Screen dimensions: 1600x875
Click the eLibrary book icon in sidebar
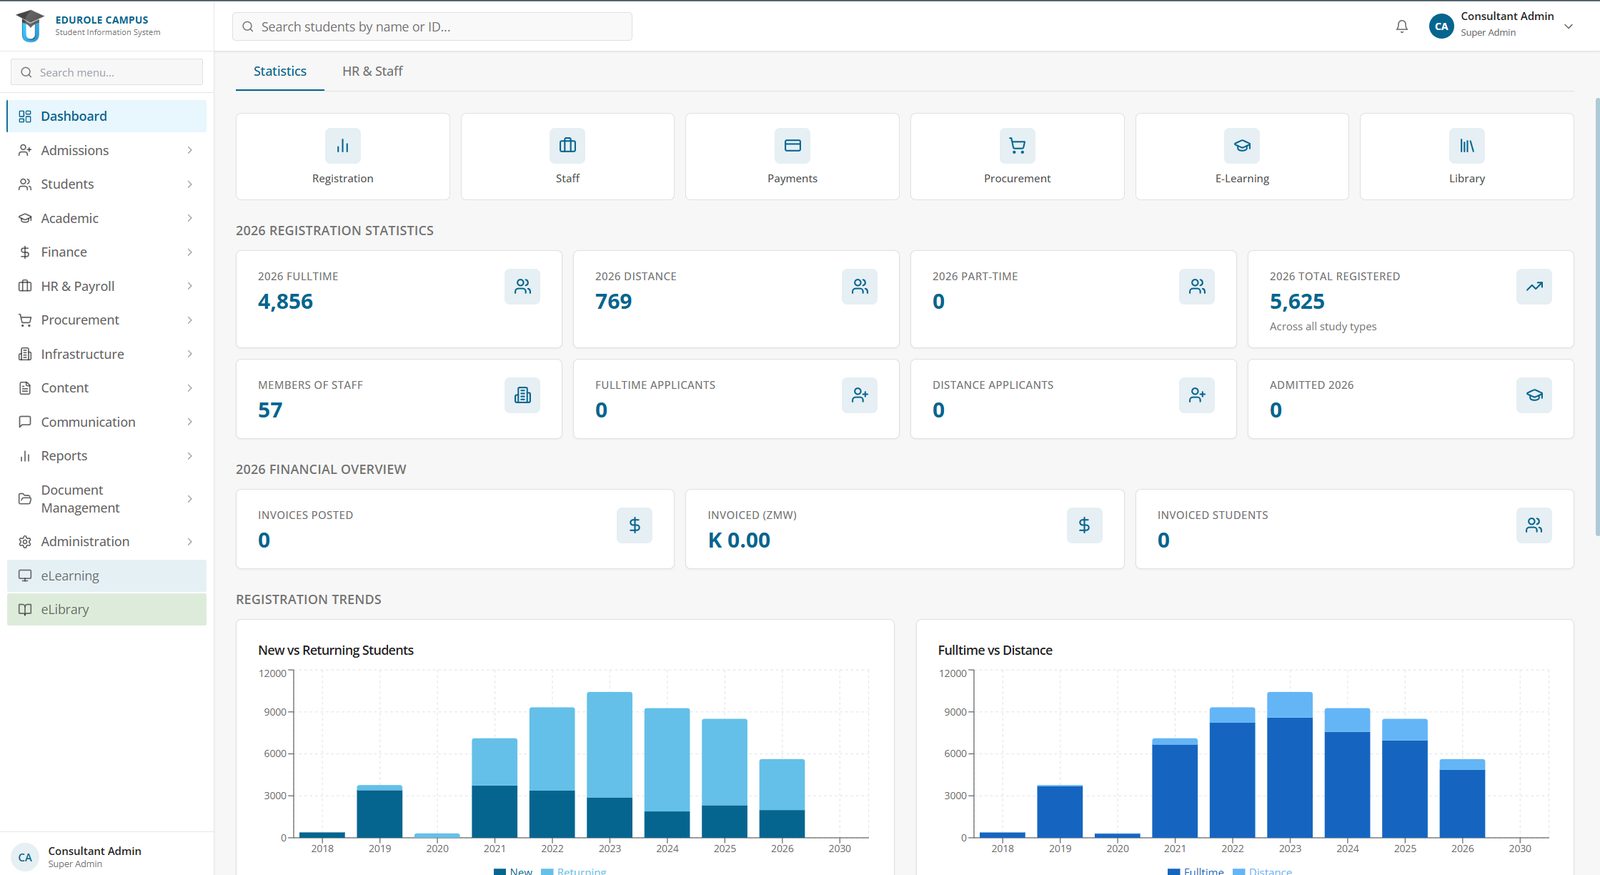point(25,610)
